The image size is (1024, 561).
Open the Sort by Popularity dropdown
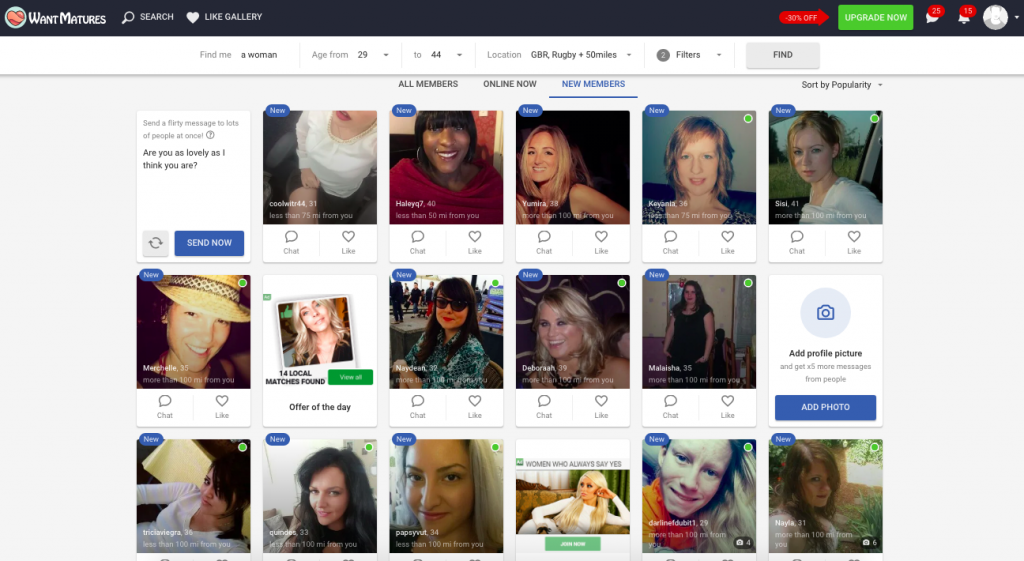tap(842, 85)
